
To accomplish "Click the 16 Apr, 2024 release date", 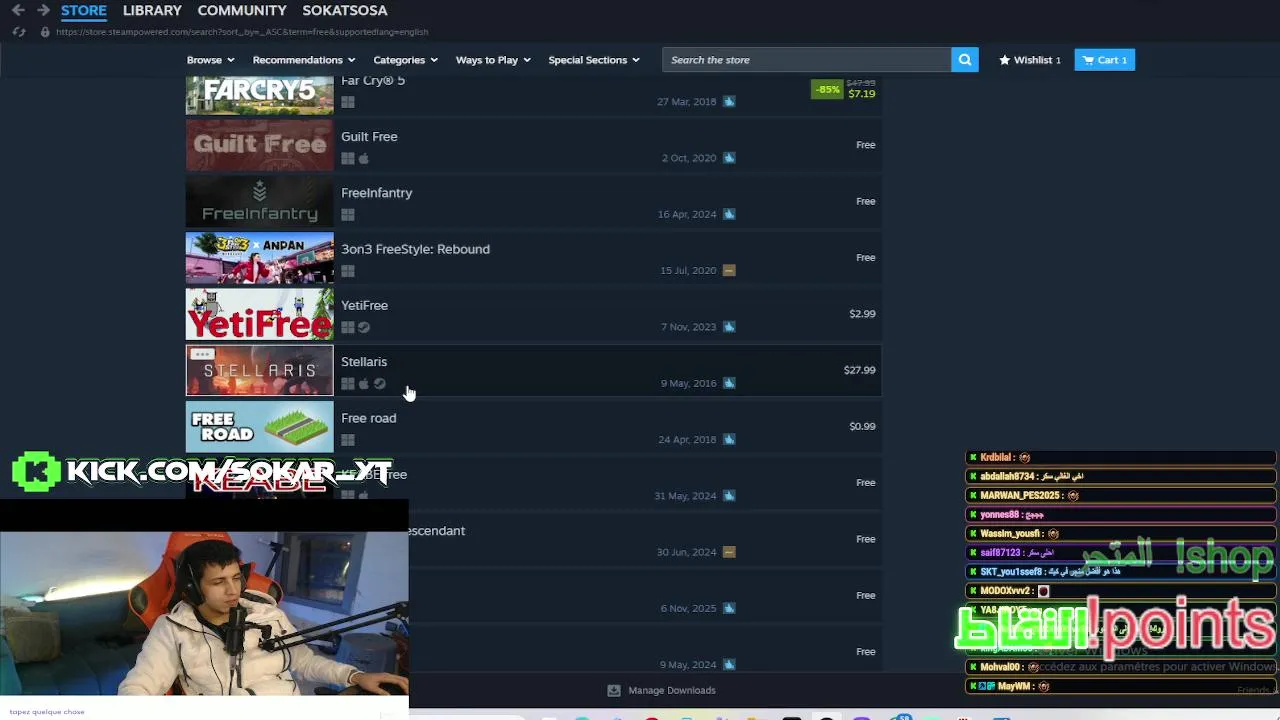I will click(686, 214).
